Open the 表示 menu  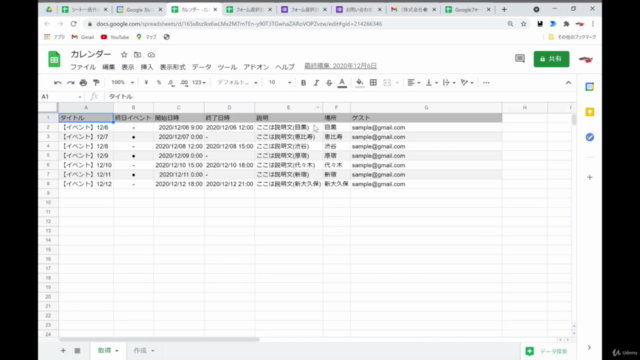point(127,67)
